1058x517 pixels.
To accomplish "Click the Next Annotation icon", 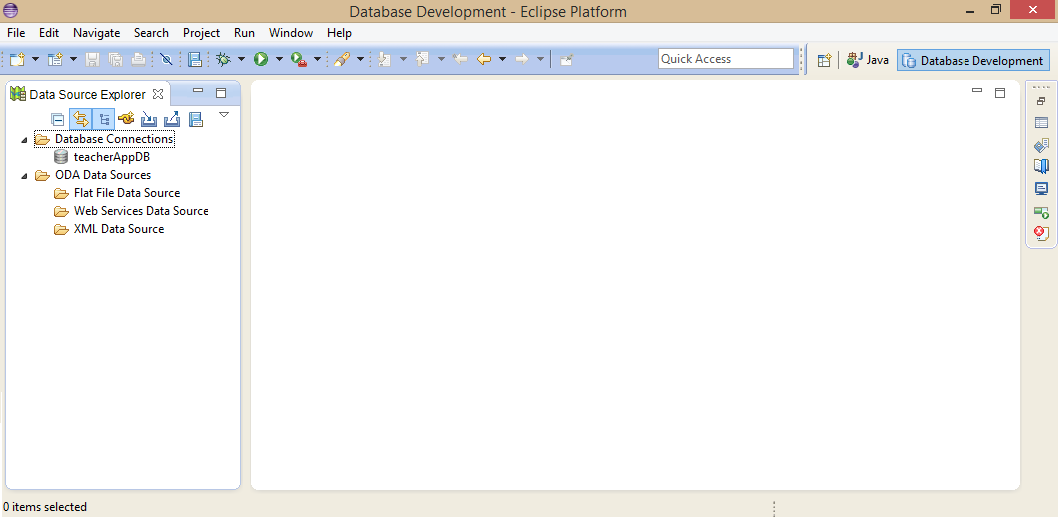I will click(385, 59).
